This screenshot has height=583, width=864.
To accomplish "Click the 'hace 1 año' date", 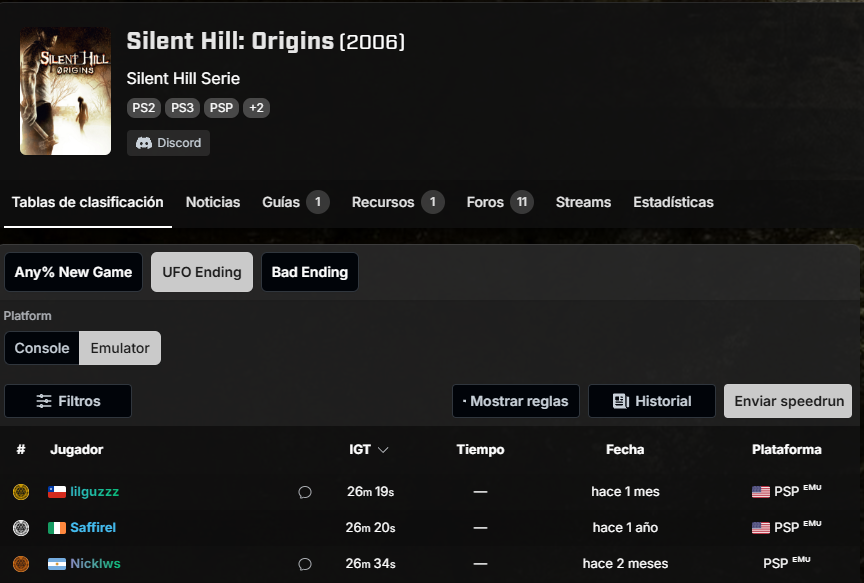I will [625, 528].
